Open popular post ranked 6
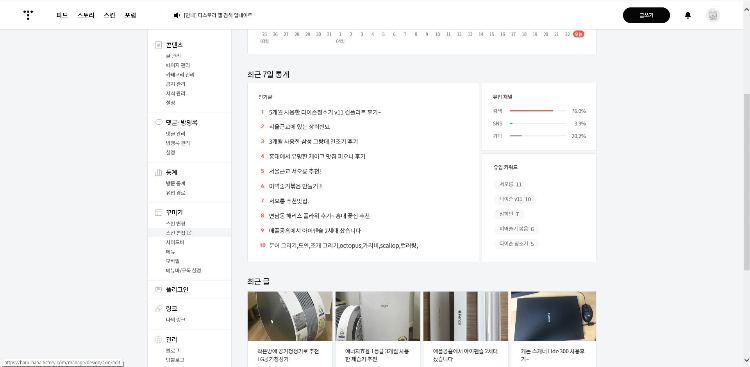This screenshot has width=750, height=367. click(x=296, y=186)
